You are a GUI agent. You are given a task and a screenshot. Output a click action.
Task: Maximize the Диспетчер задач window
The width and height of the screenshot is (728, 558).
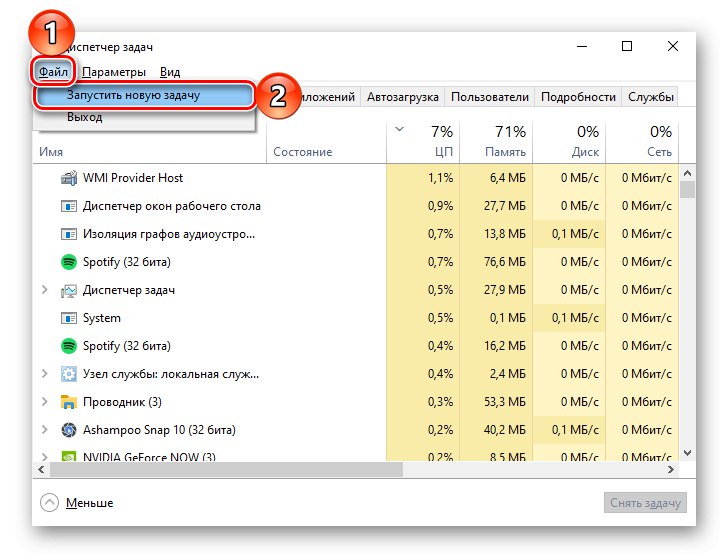pos(627,46)
